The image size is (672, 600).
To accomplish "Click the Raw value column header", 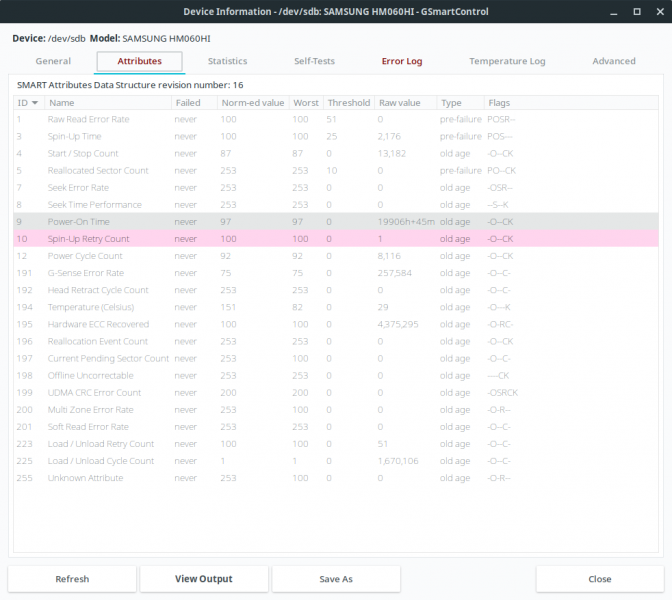I will [405, 103].
